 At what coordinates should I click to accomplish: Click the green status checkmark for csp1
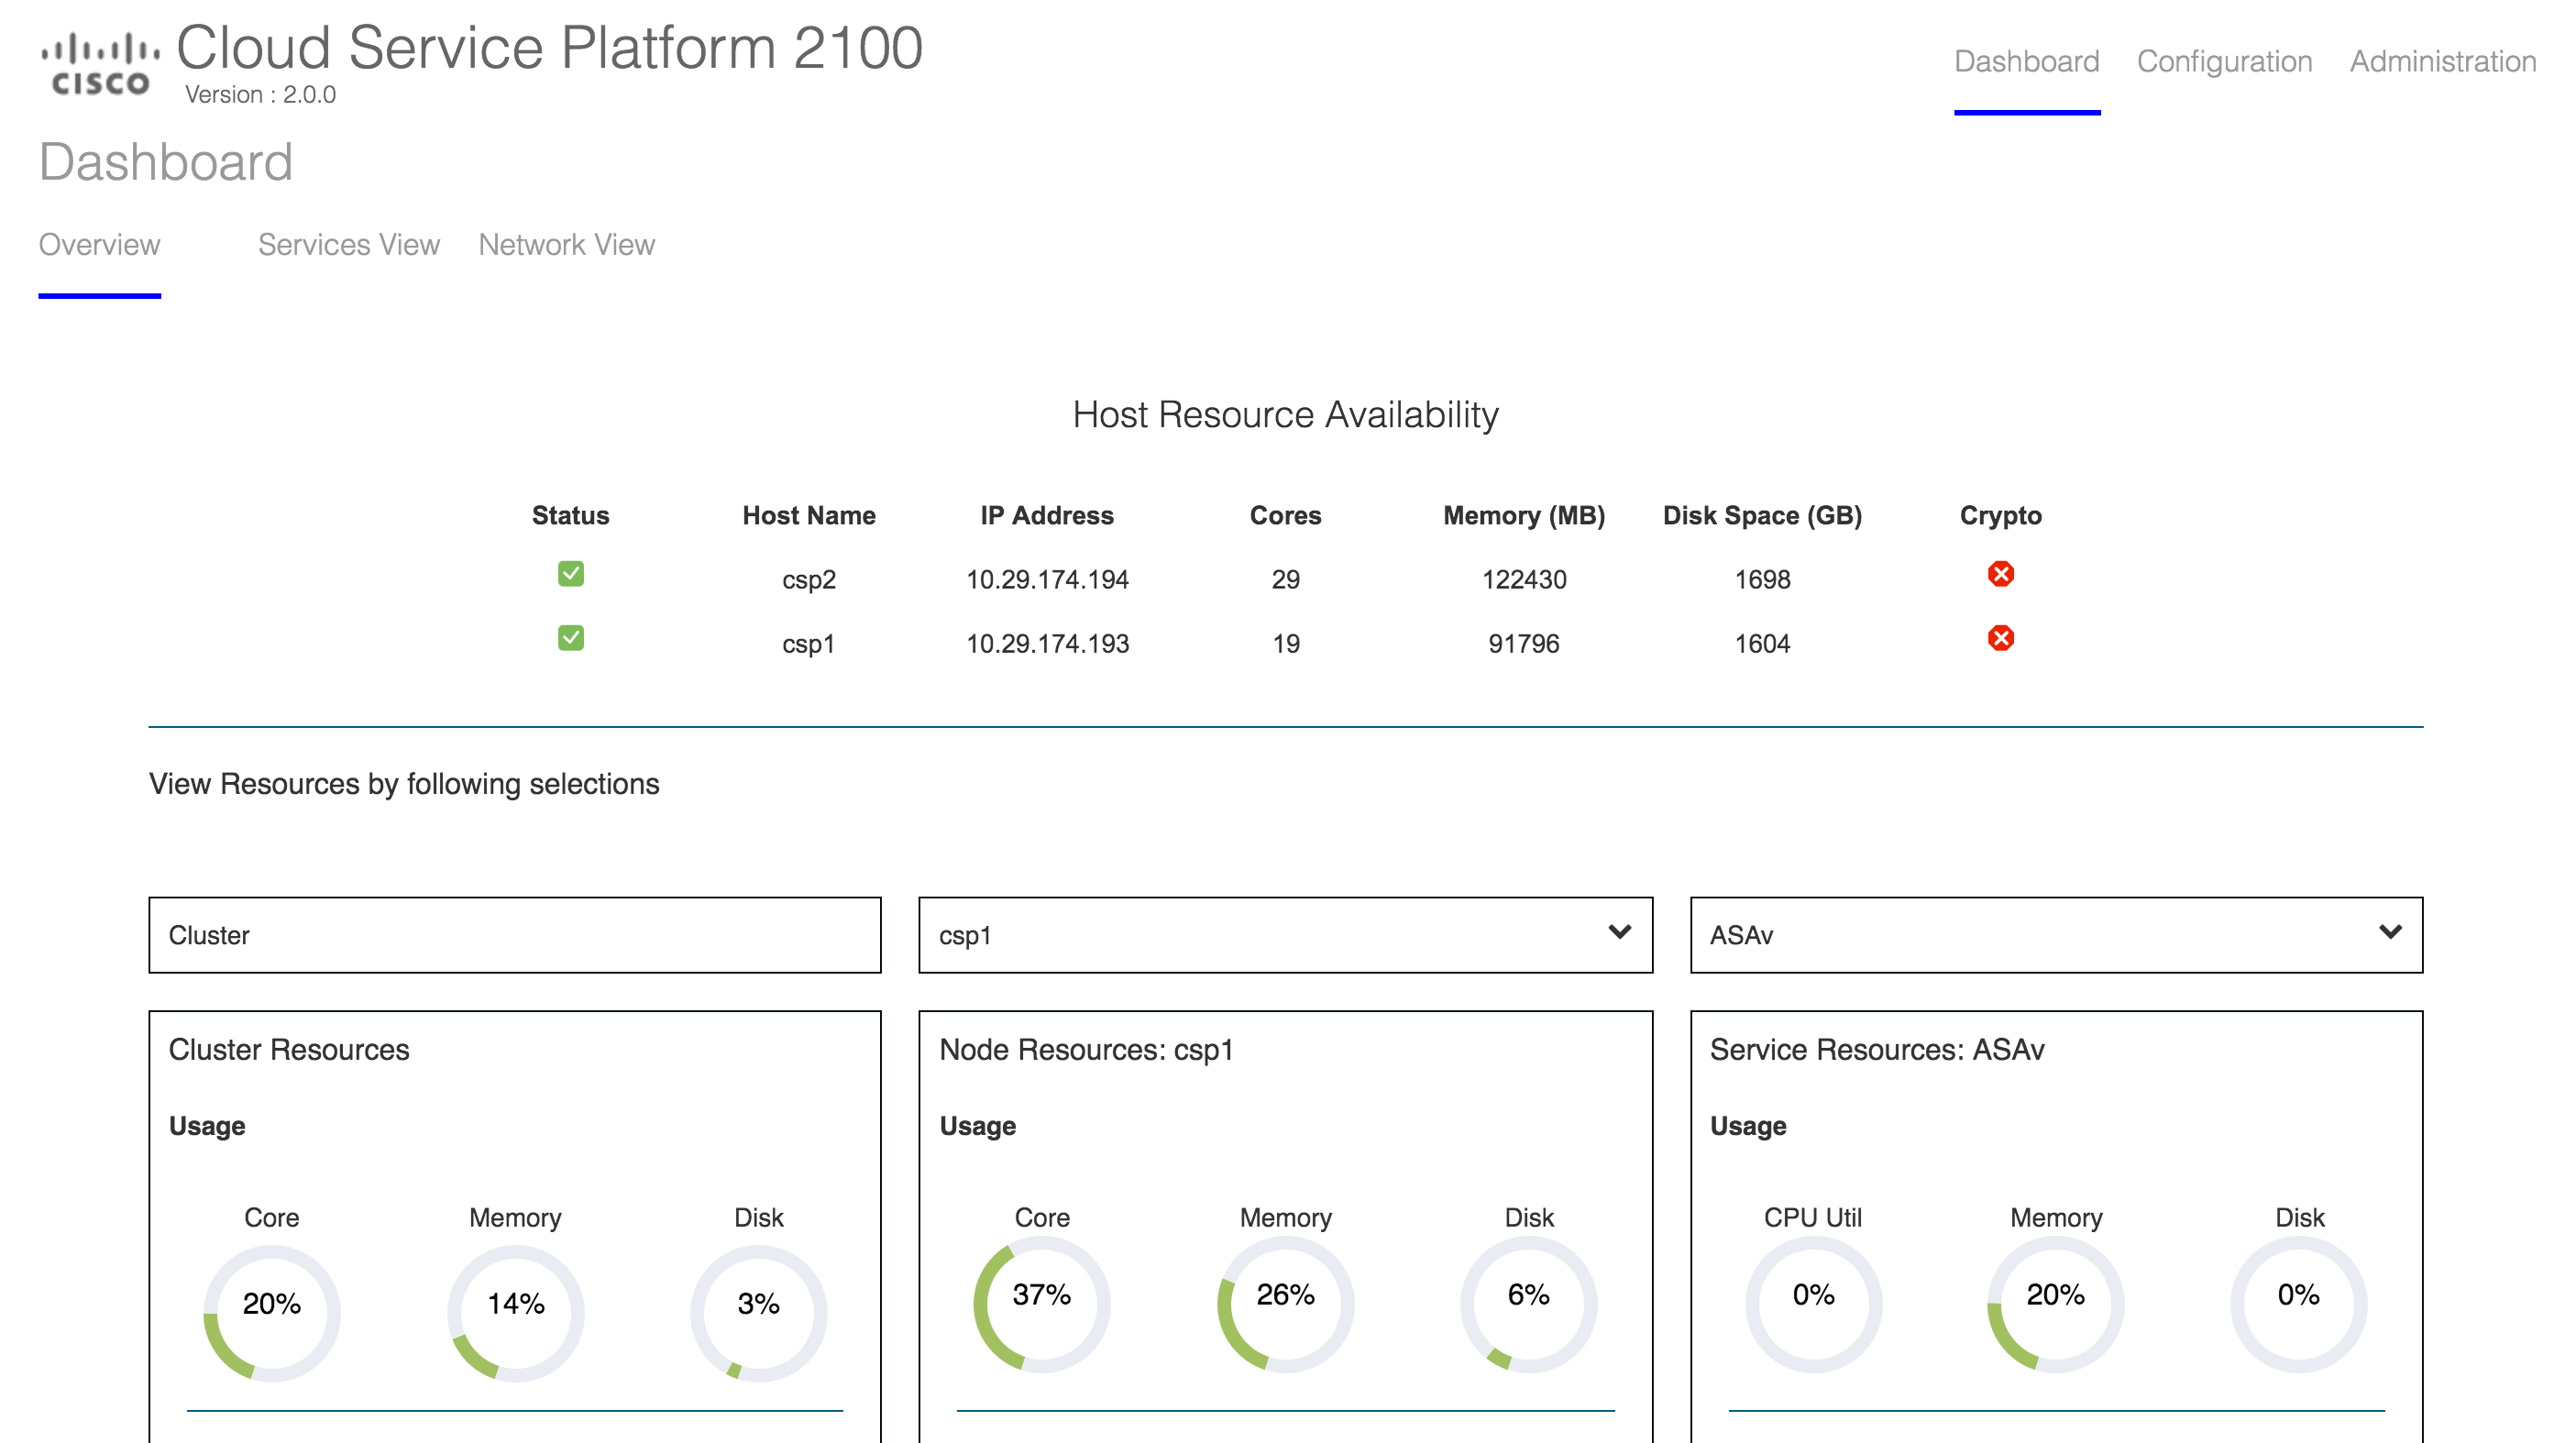tap(571, 638)
